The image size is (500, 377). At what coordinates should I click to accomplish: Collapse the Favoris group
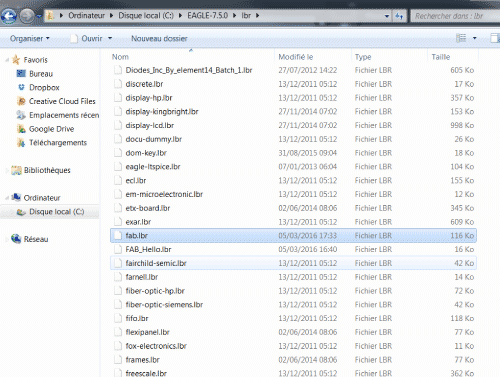point(7,60)
